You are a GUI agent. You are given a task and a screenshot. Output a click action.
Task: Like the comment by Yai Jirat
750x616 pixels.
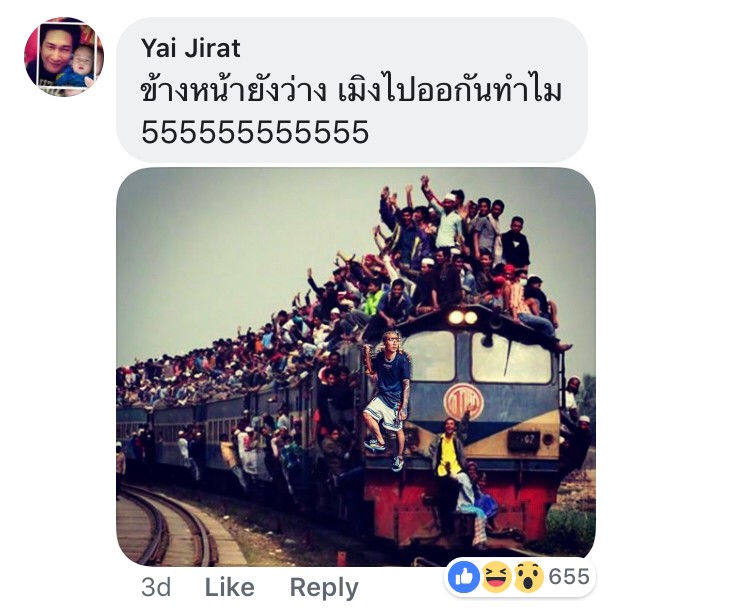click(230, 587)
